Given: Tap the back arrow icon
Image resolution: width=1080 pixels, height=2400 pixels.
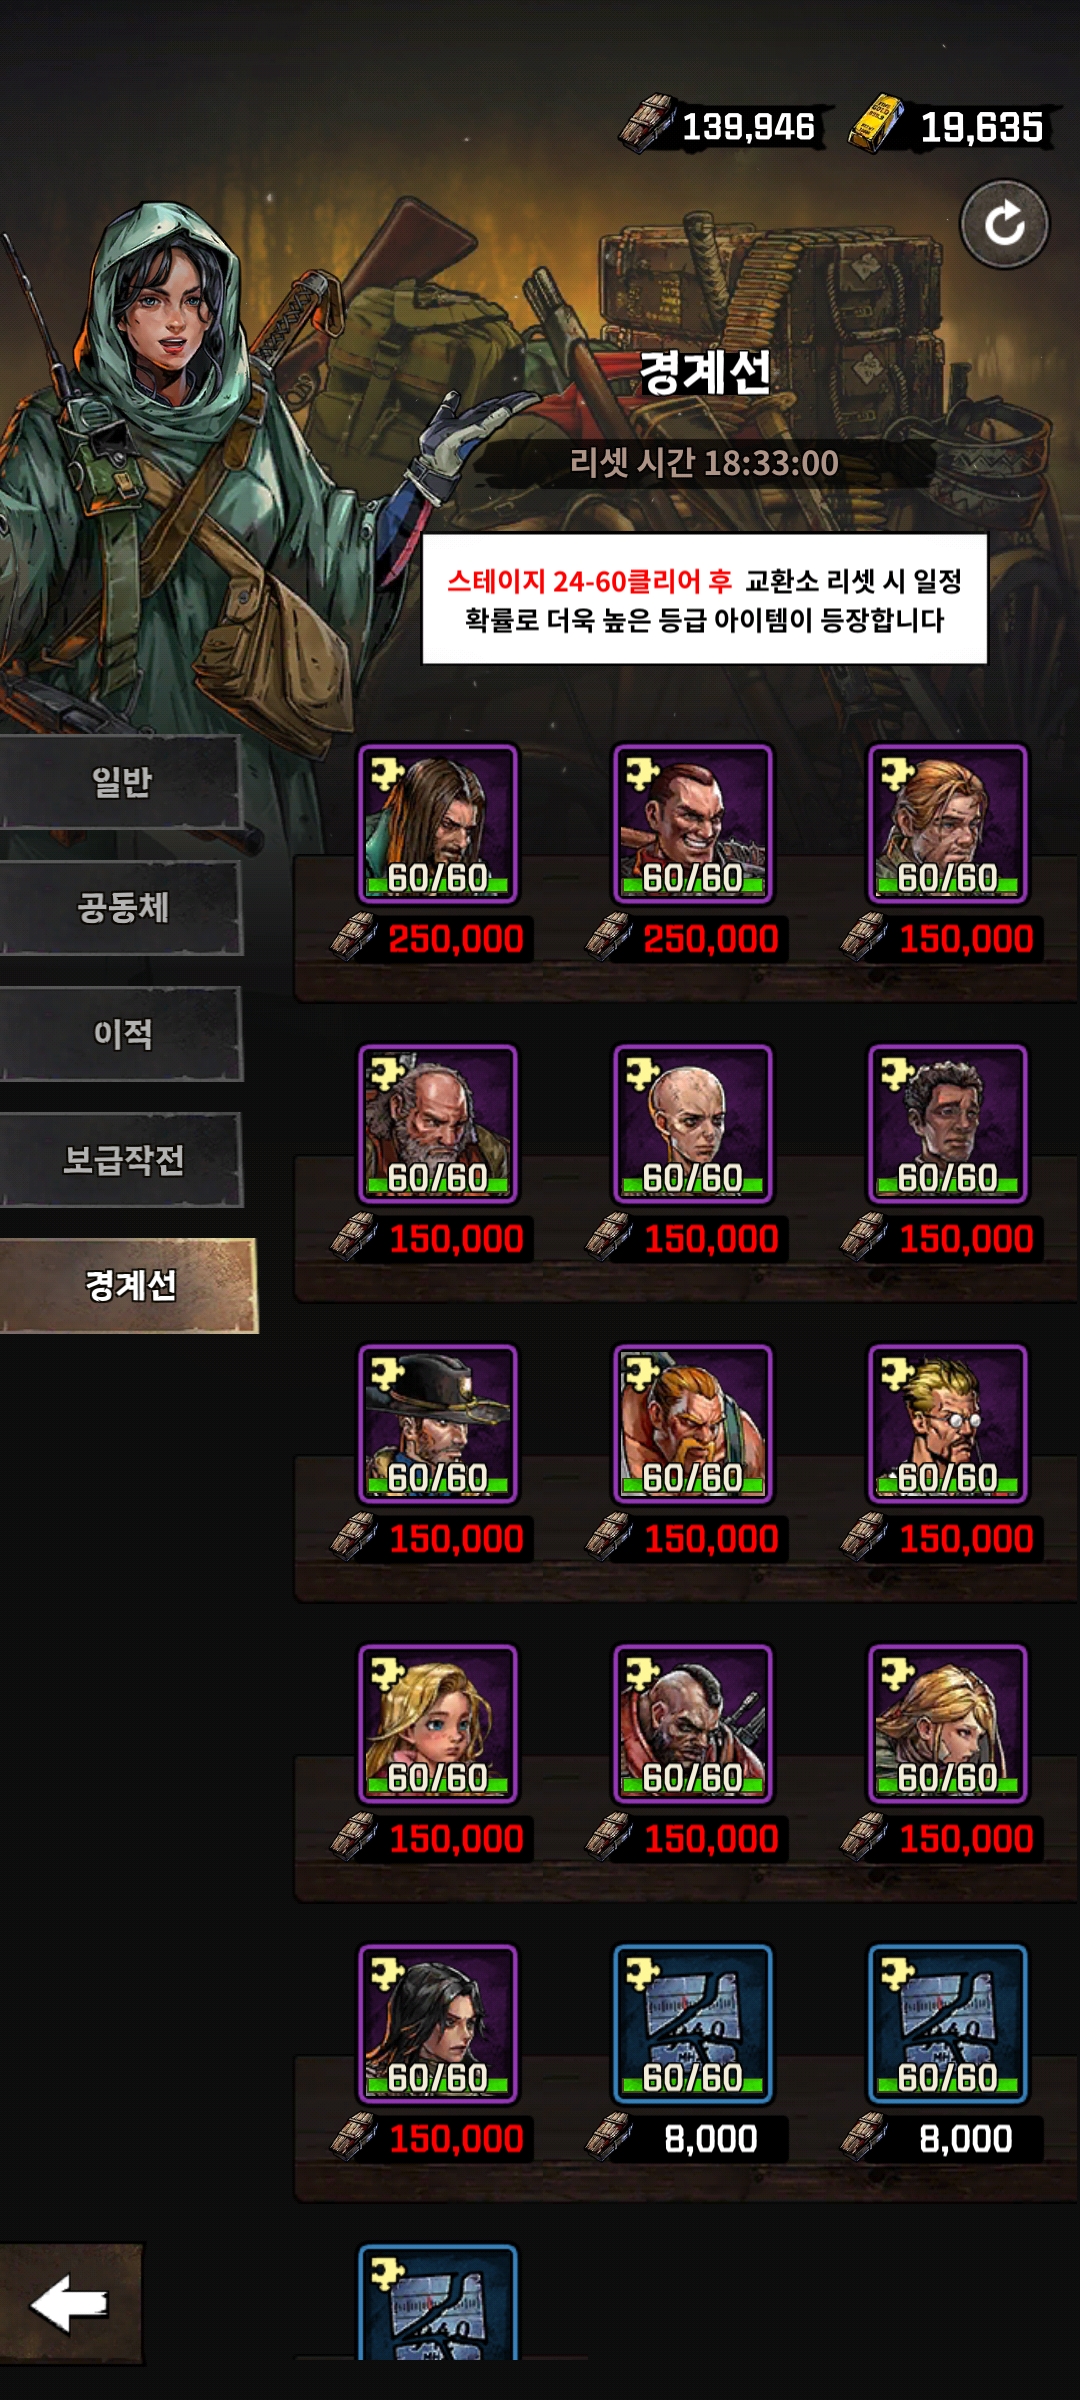Looking at the screenshot, I should pyautogui.click(x=70, y=2303).
